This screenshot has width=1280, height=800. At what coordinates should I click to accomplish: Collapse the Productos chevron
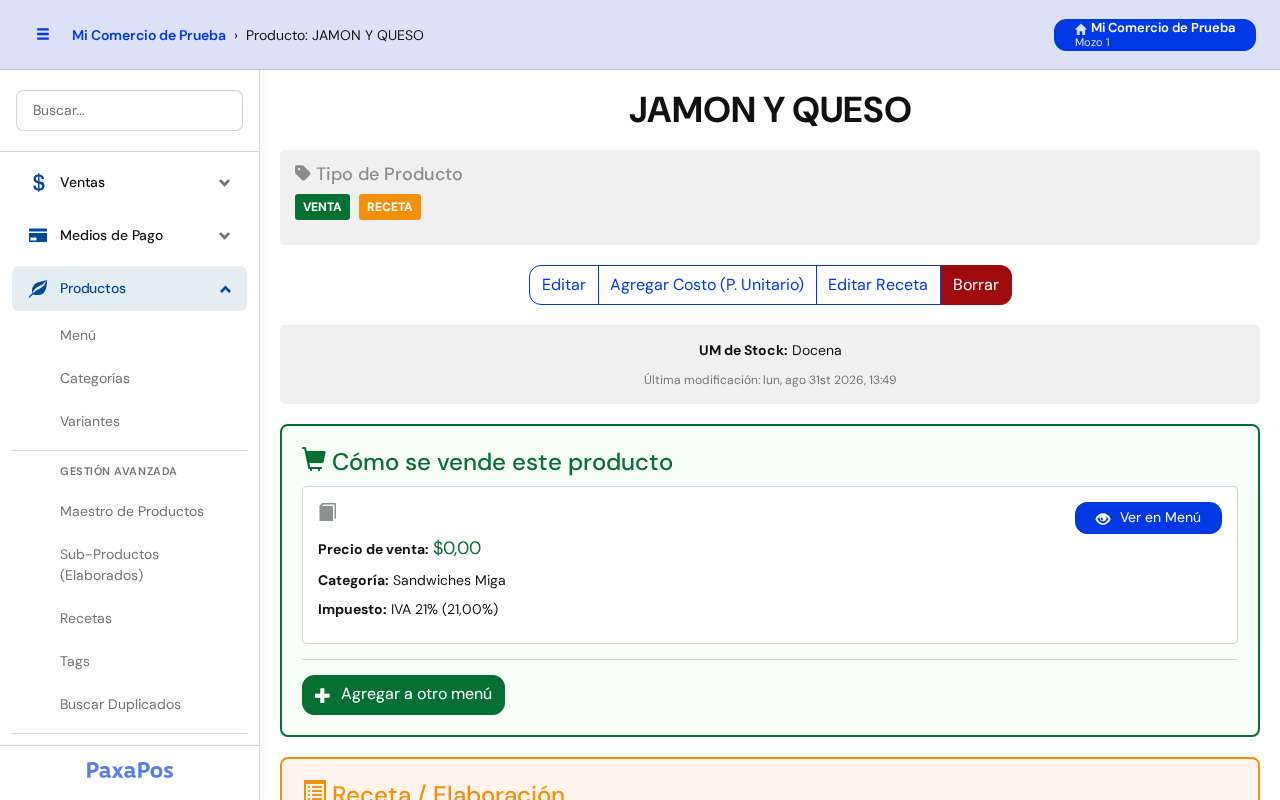click(x=225, y=288)
